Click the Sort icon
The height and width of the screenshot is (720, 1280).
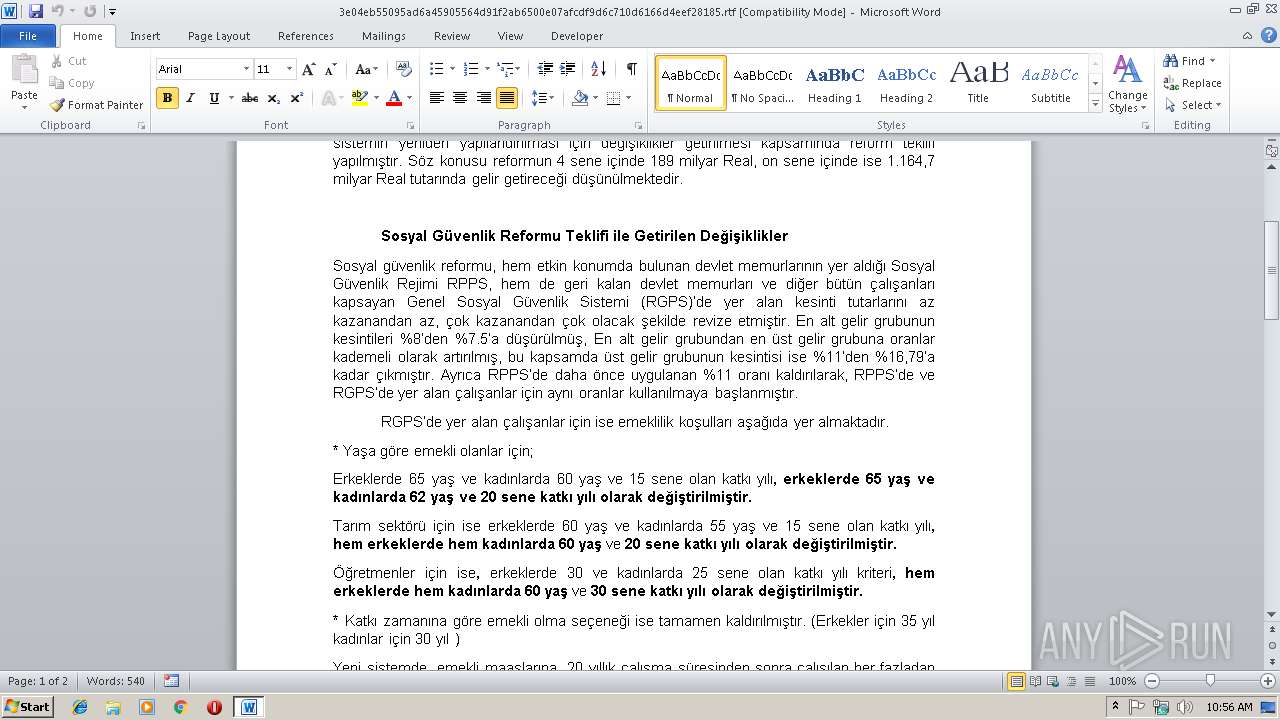coord(599,69)
